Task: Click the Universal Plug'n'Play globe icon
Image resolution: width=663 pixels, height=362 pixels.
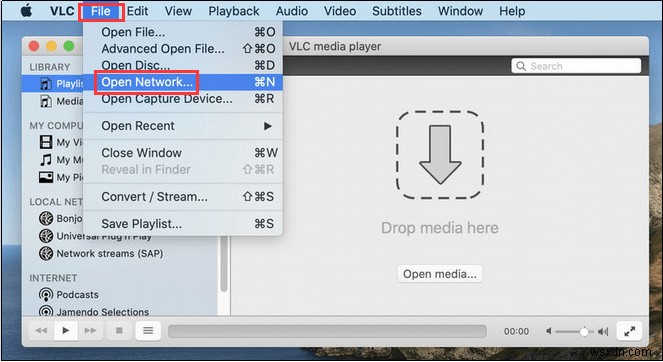Action: click(x=46, y=236)
